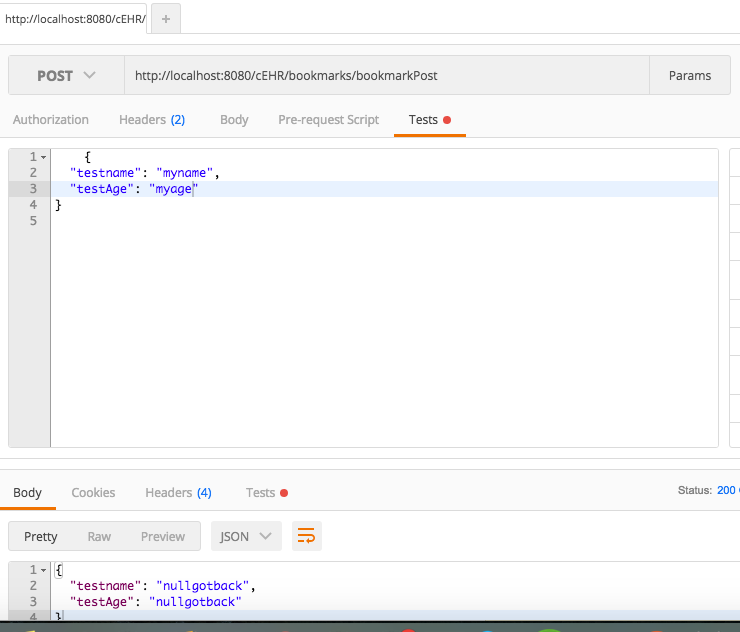
Task: Open the request Headers (2) tab
Action: (152, 119)
